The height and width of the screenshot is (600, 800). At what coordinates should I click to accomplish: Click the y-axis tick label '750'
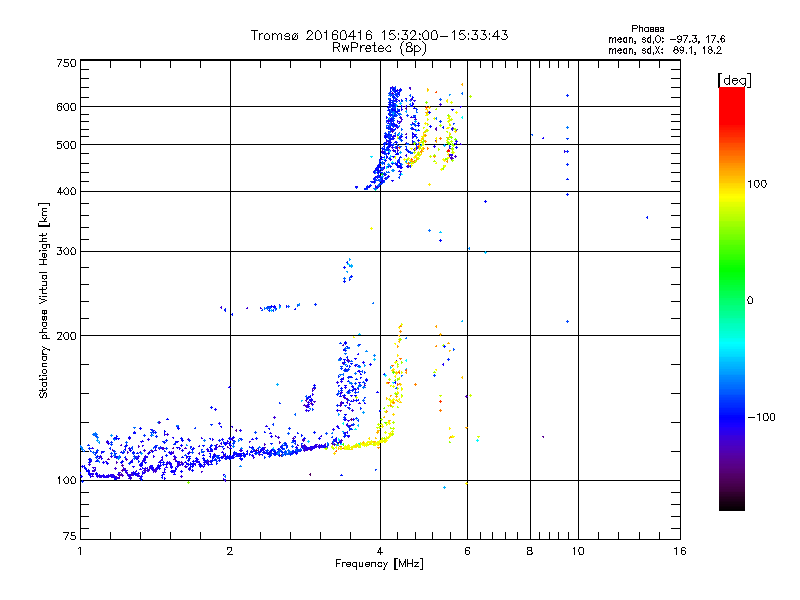pyautogui.click(x=67, y=63)
